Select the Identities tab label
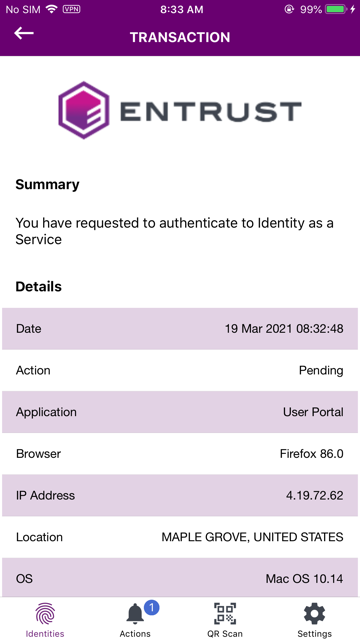The height and width of the screenshot is (640, 360). click(45, 633)
